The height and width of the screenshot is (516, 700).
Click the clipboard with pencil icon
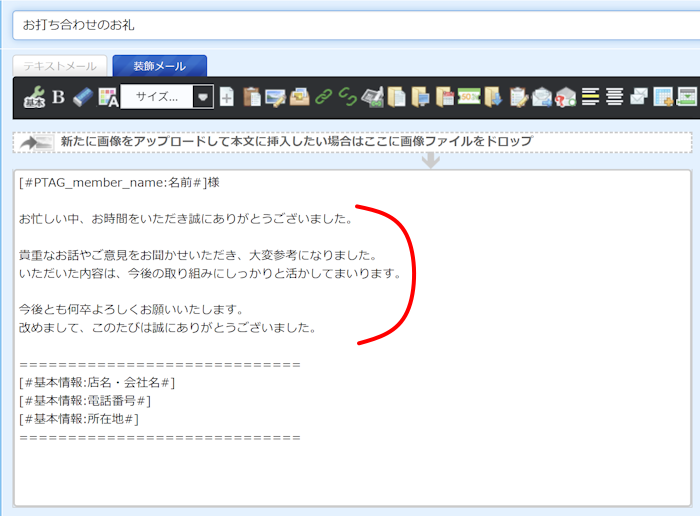tap(518, 97)
